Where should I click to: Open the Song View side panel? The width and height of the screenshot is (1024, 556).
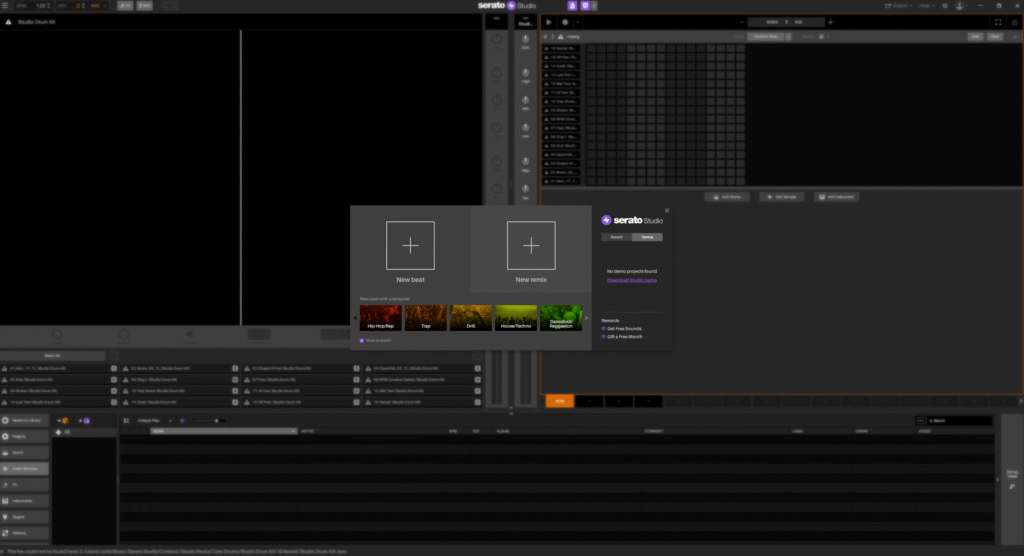[x=1012, y=478]
